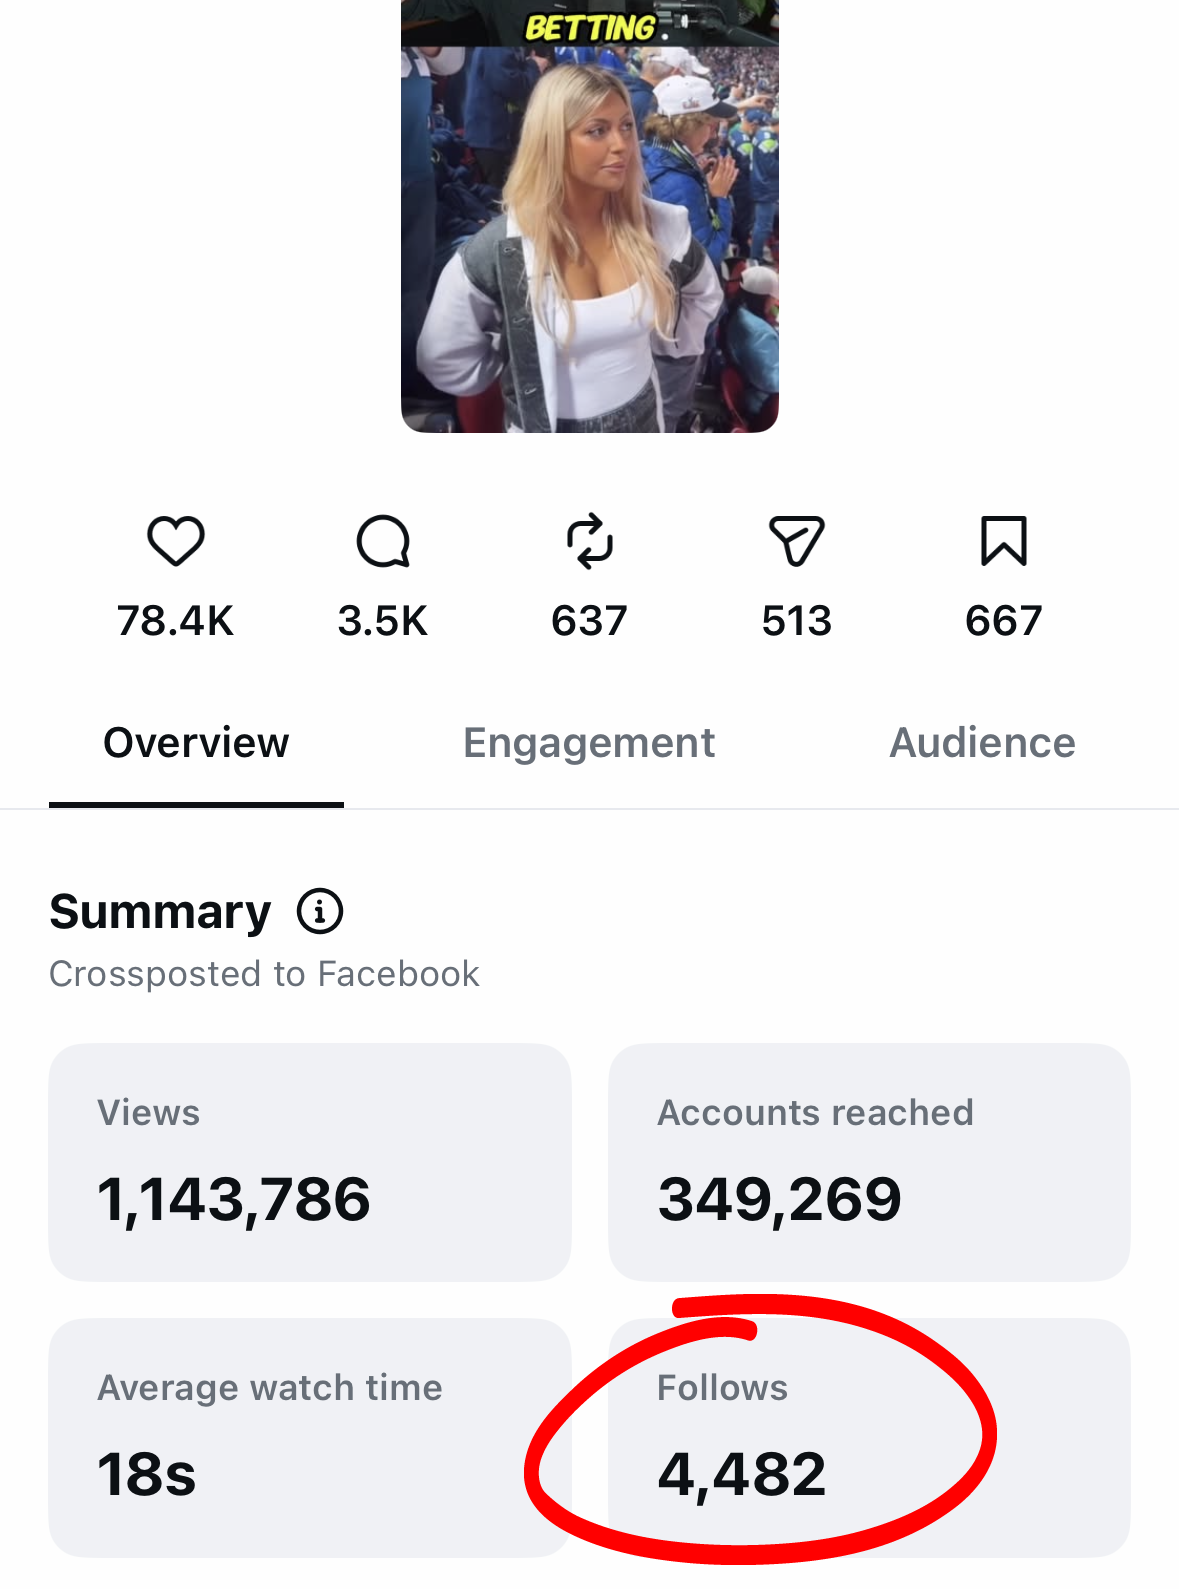This screenshot has width=1179, height=1589.
Task: Tap the 637 reposts count
Action: click(589, 621)
